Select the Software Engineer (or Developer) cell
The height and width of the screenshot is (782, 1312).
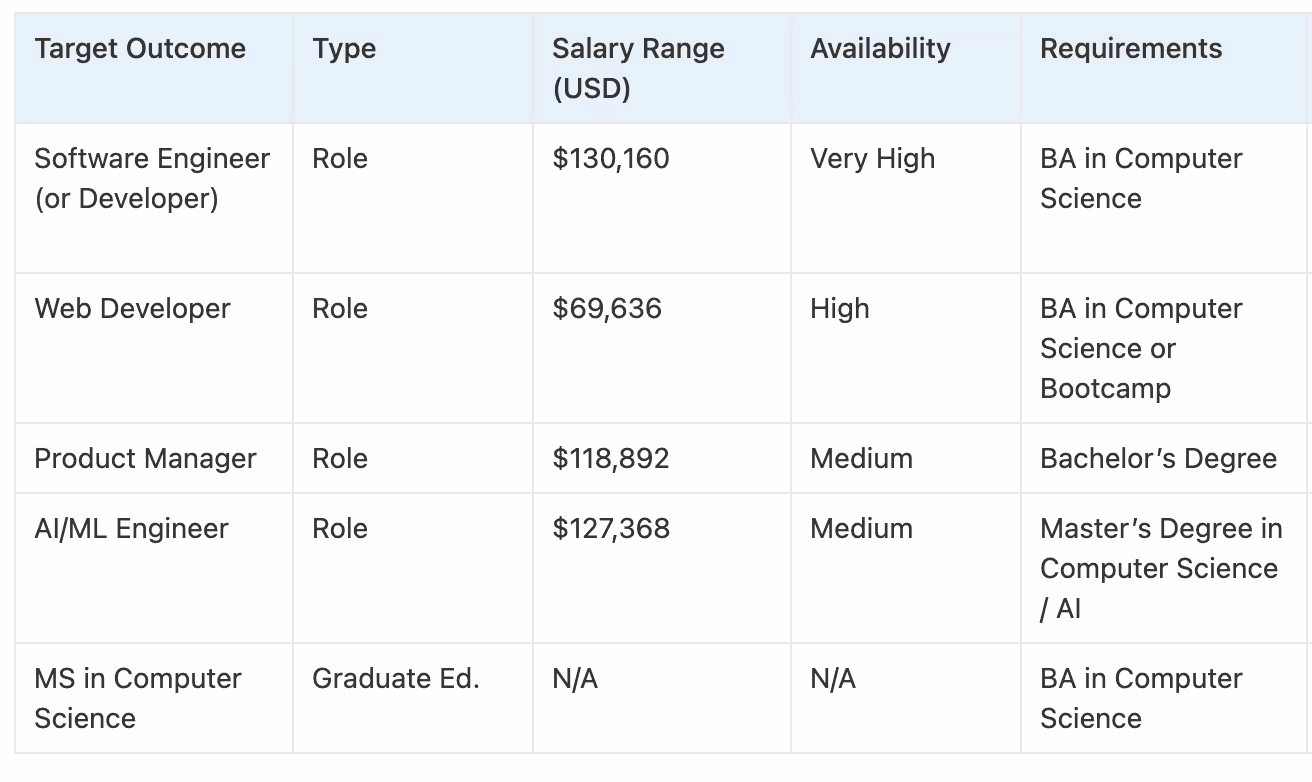tap(154, 198)
